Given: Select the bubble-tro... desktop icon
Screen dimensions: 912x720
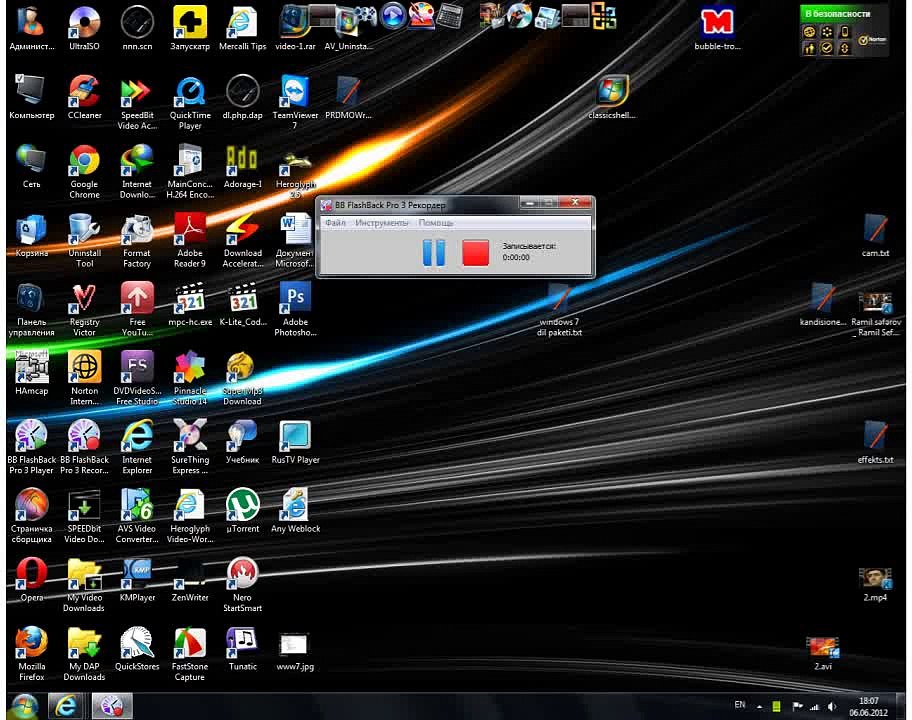Looking at the screenshot, I should point(717,28).
